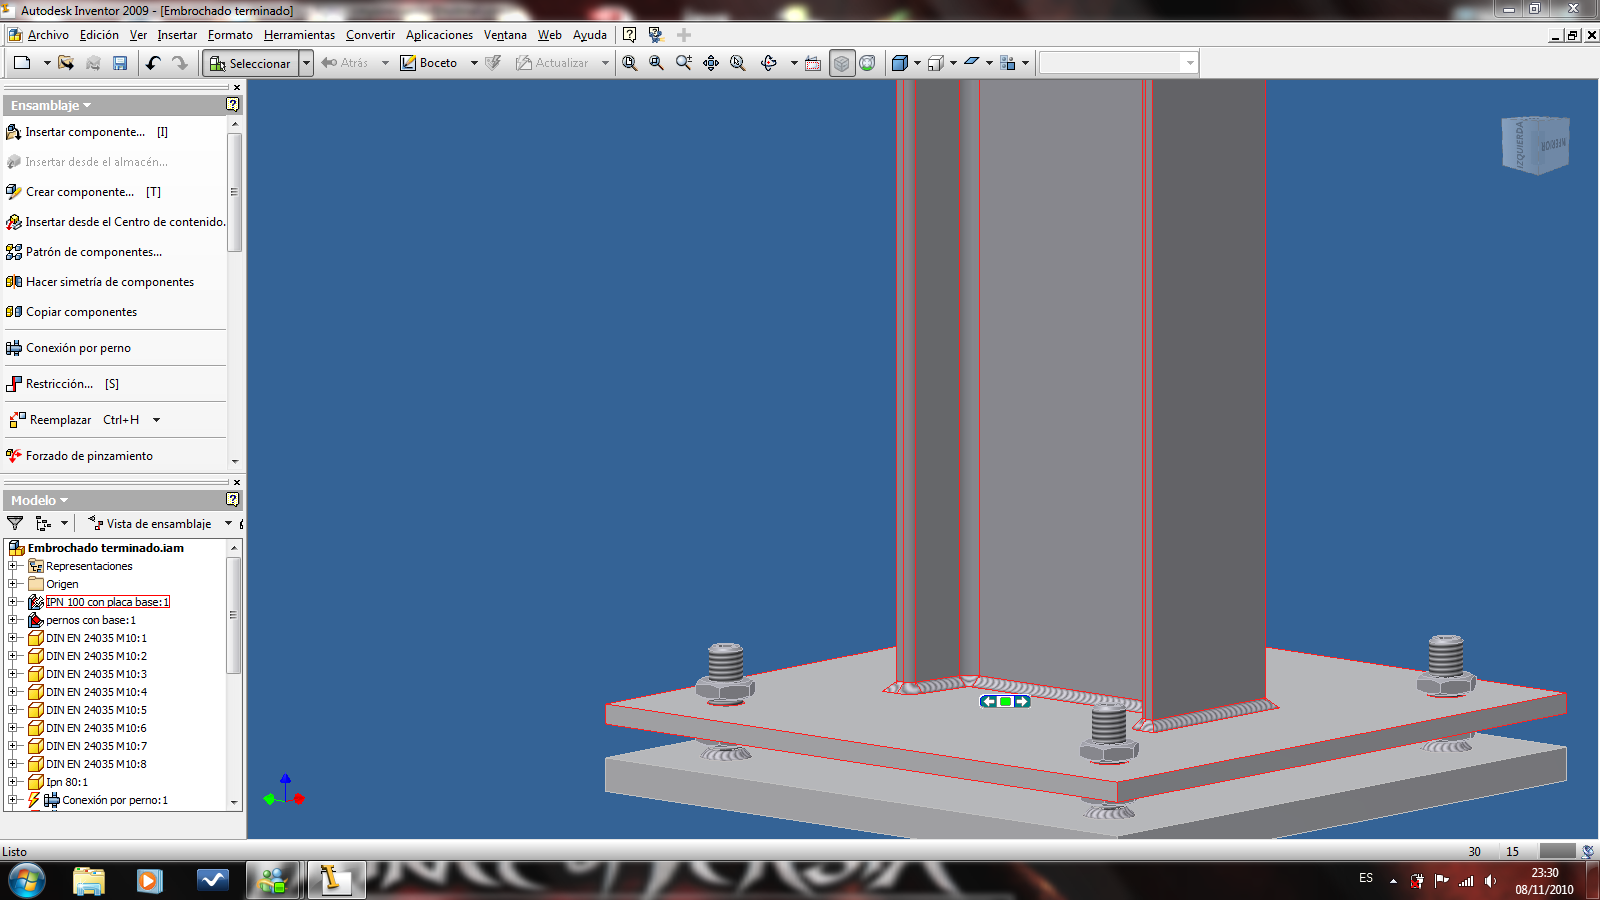Click the New file icon

[22, 63]
